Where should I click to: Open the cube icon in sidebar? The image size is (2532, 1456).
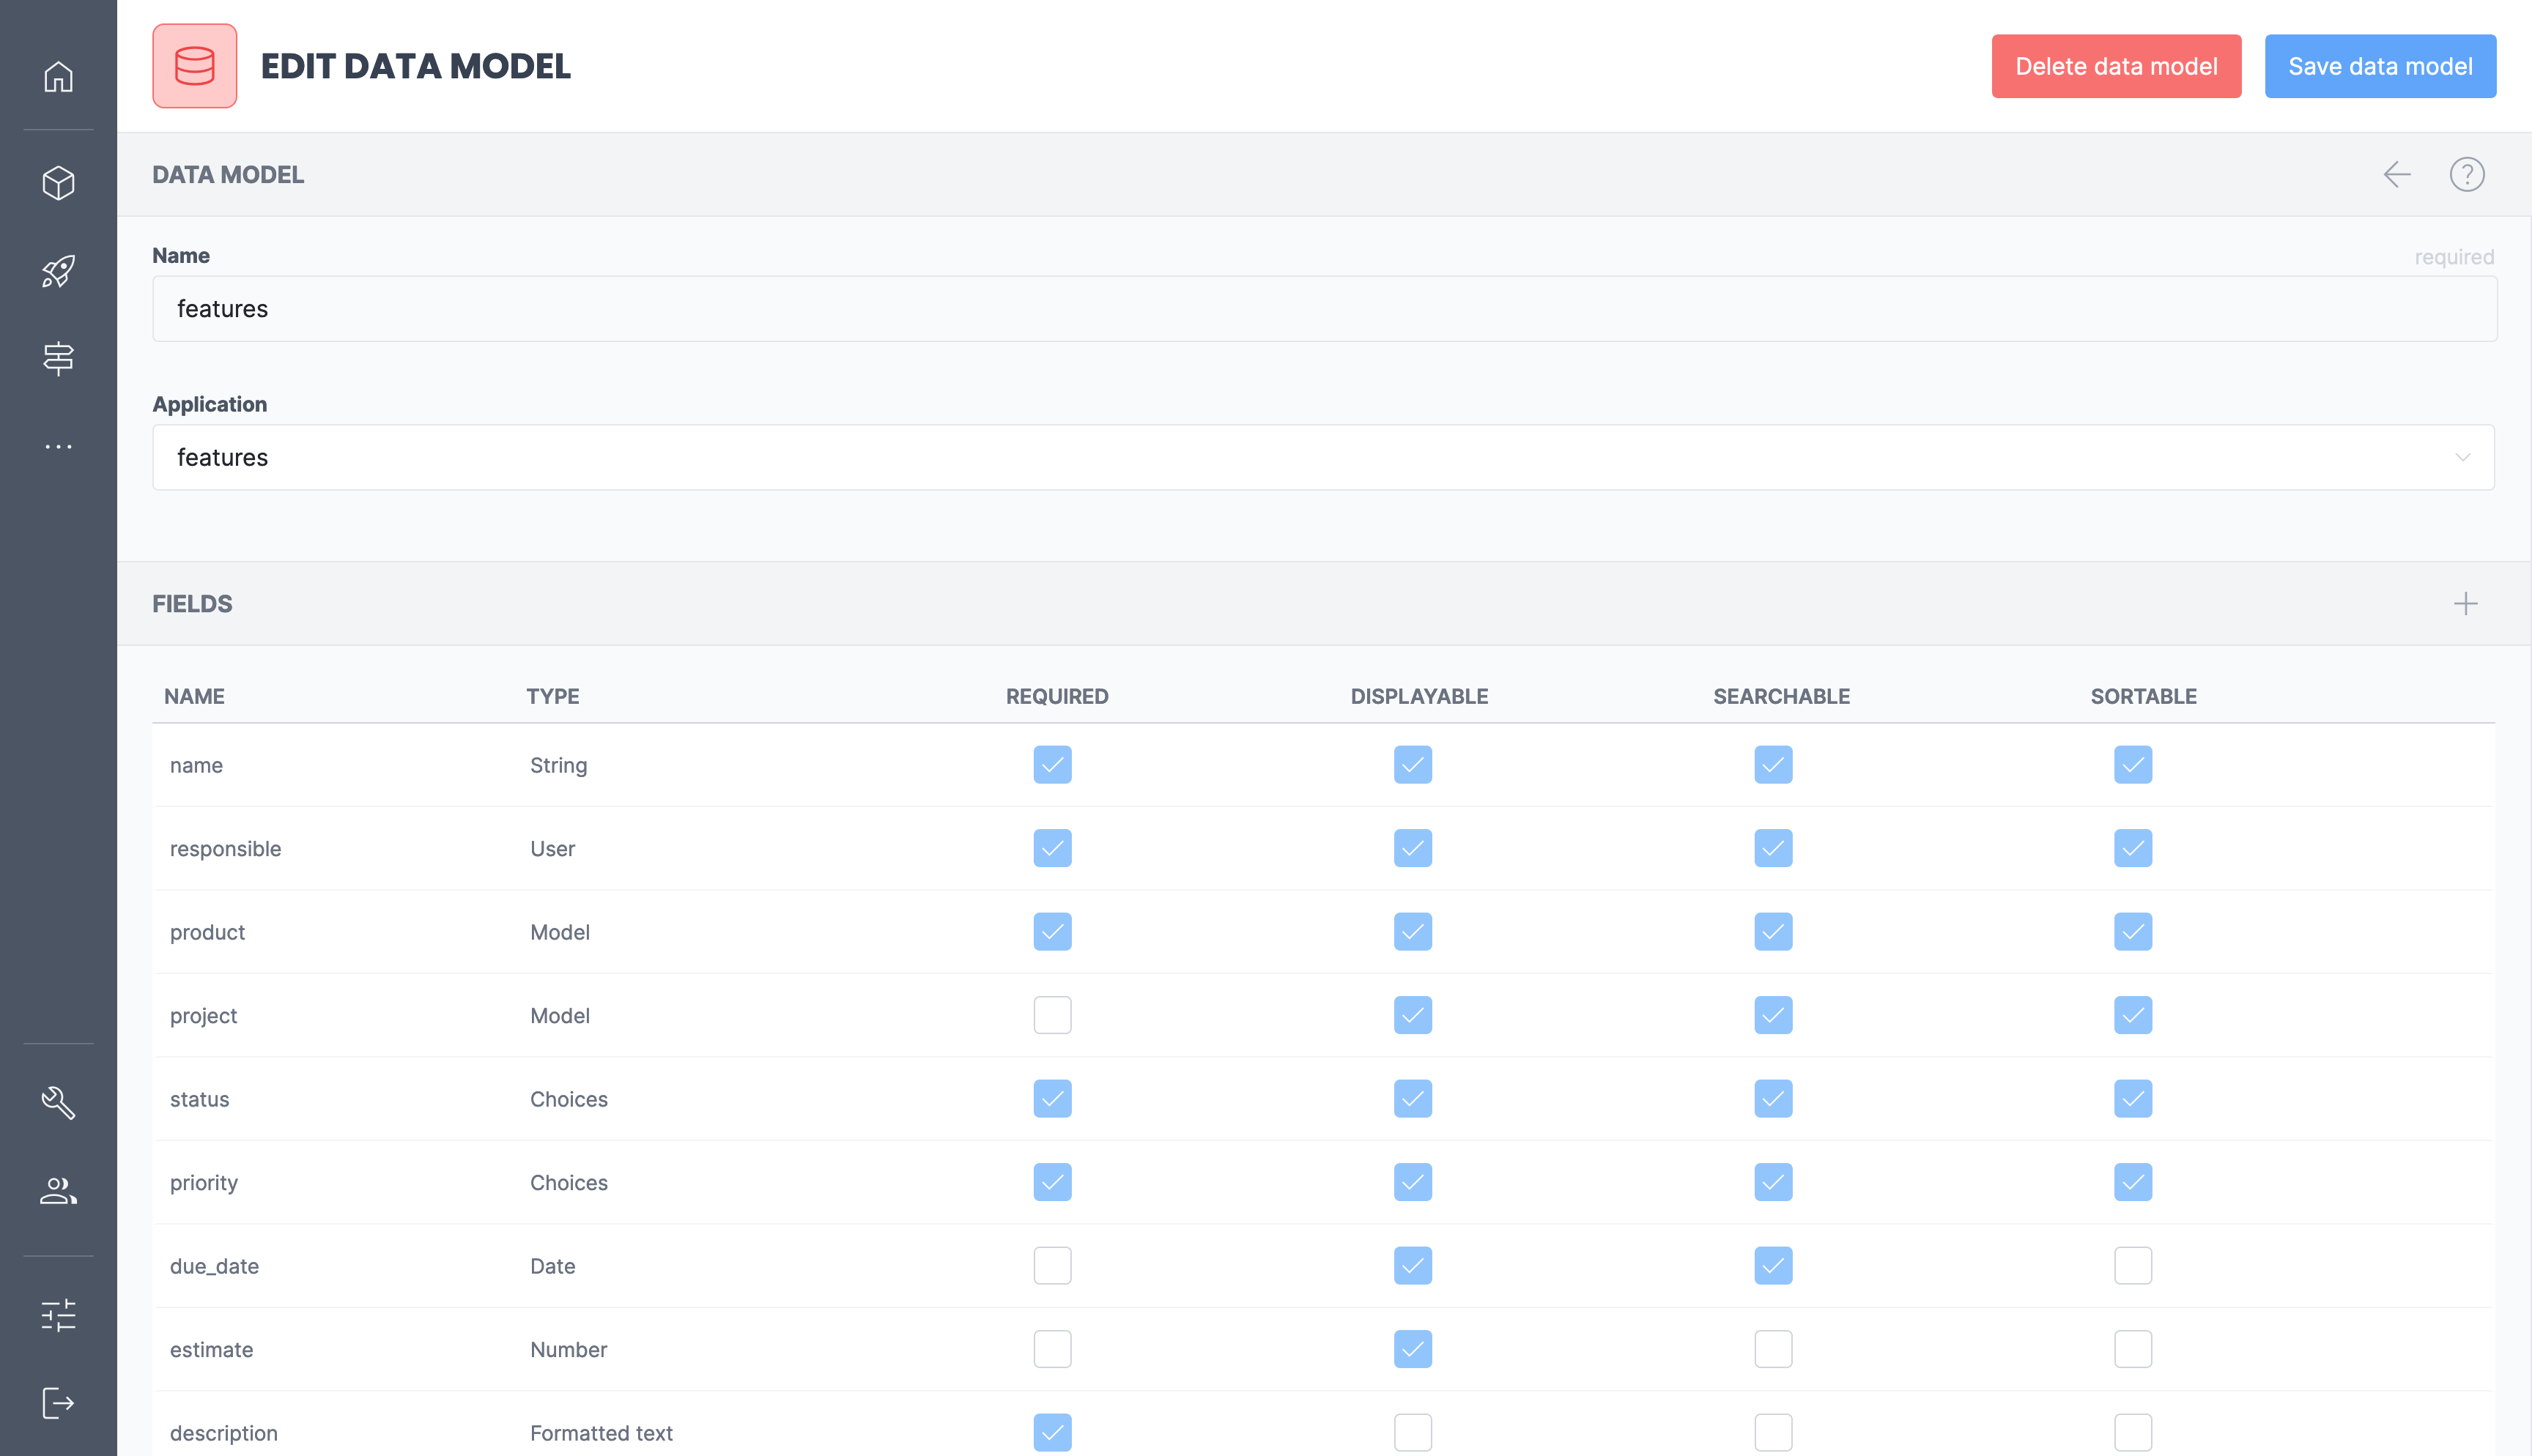pos(58,183)
